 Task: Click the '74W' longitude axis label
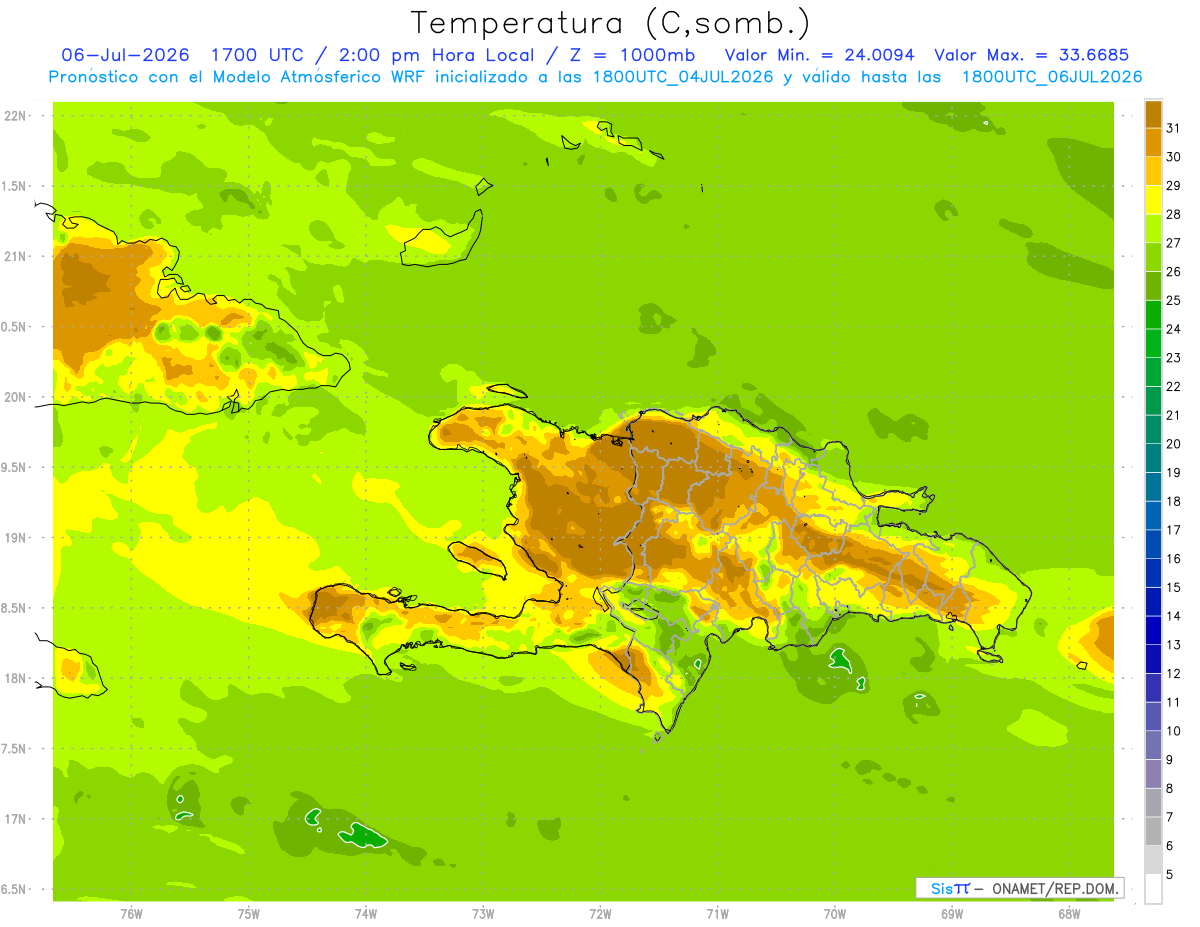(366, 914)
